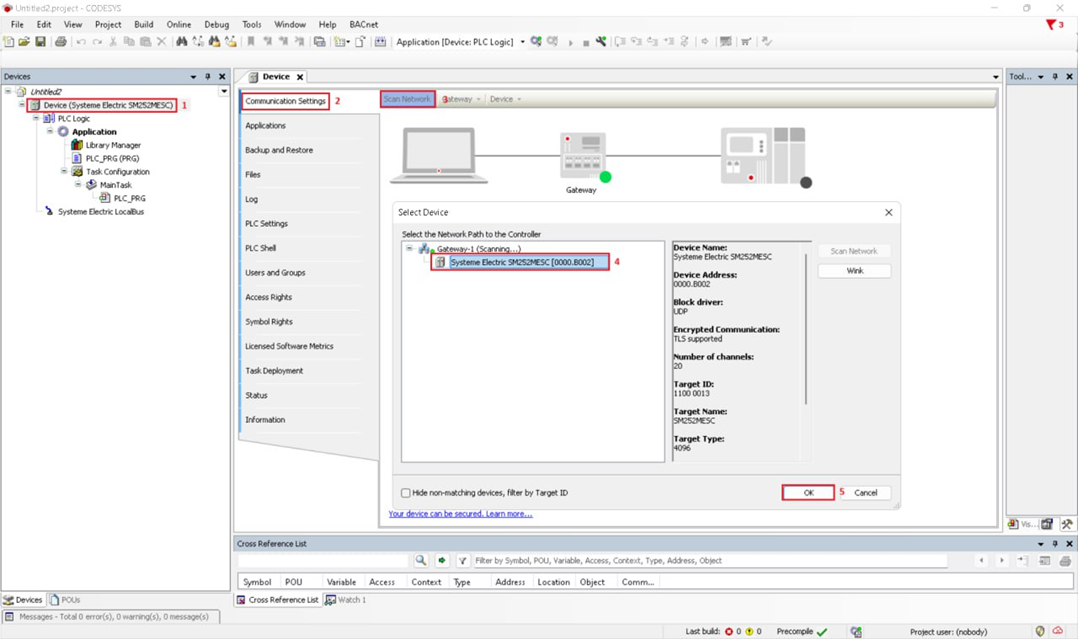Click the Library Manager icon in the tree
The height and width of the screenshot is (639, 1078).
pyautogui.click(x=77, y=145)
